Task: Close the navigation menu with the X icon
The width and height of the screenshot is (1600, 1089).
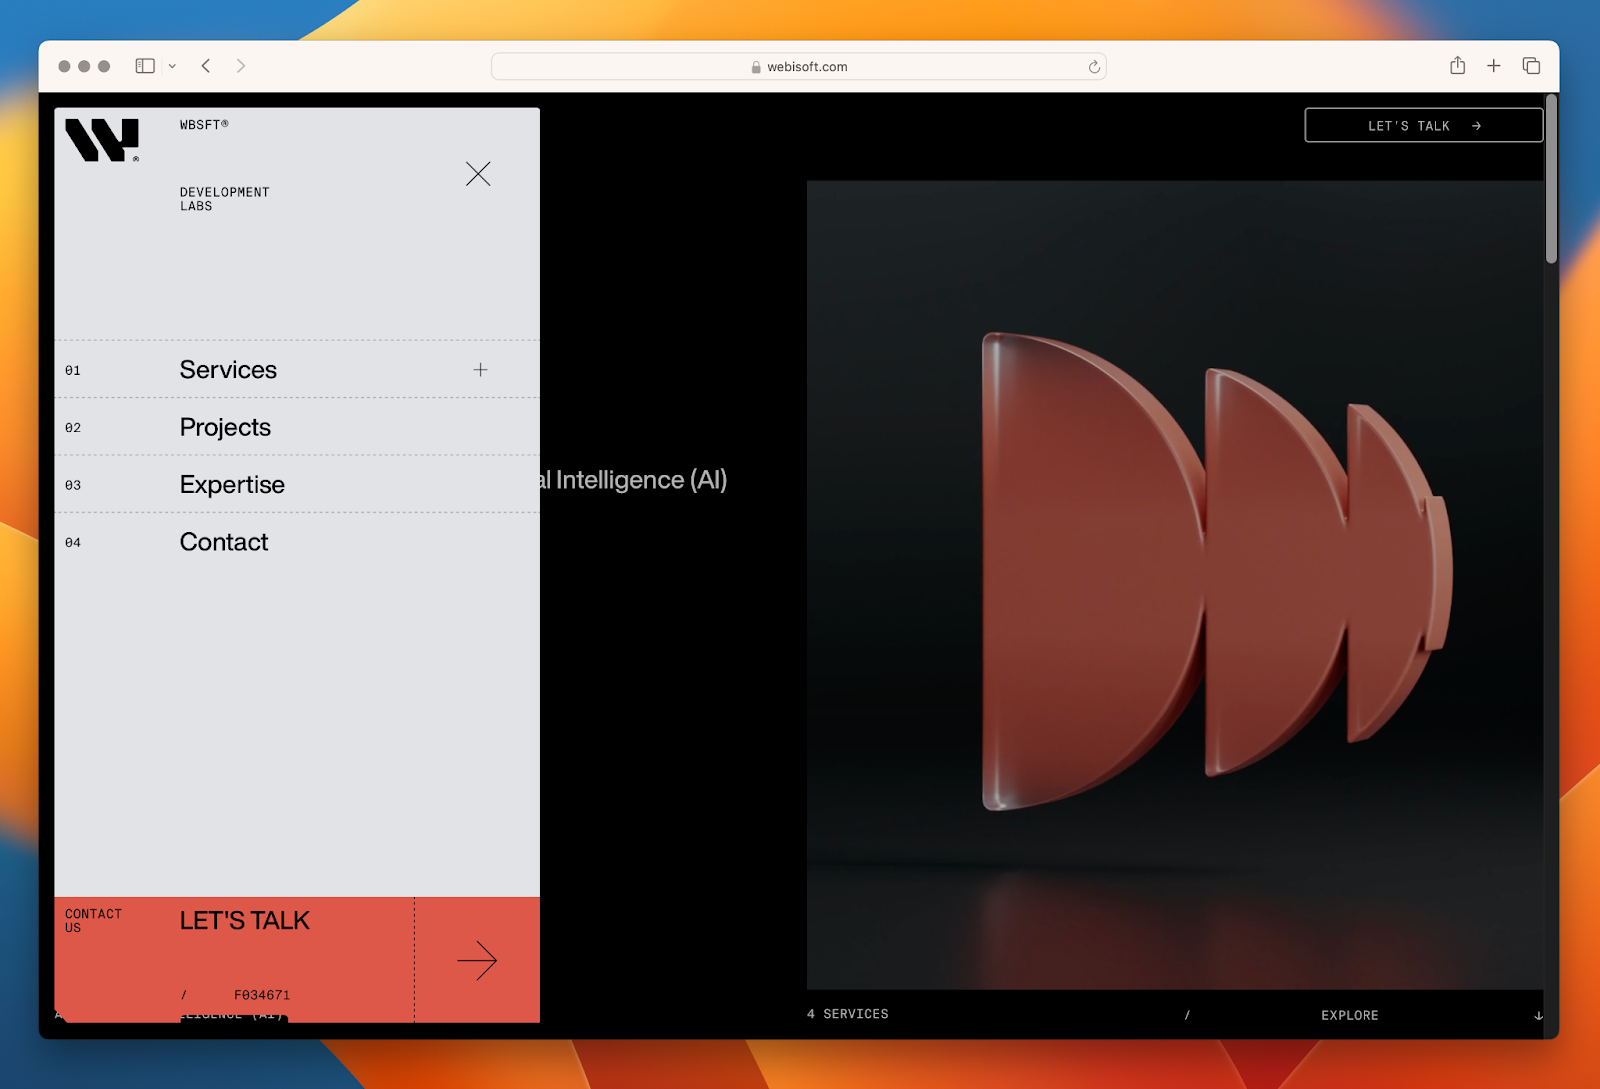Action: 478,174
